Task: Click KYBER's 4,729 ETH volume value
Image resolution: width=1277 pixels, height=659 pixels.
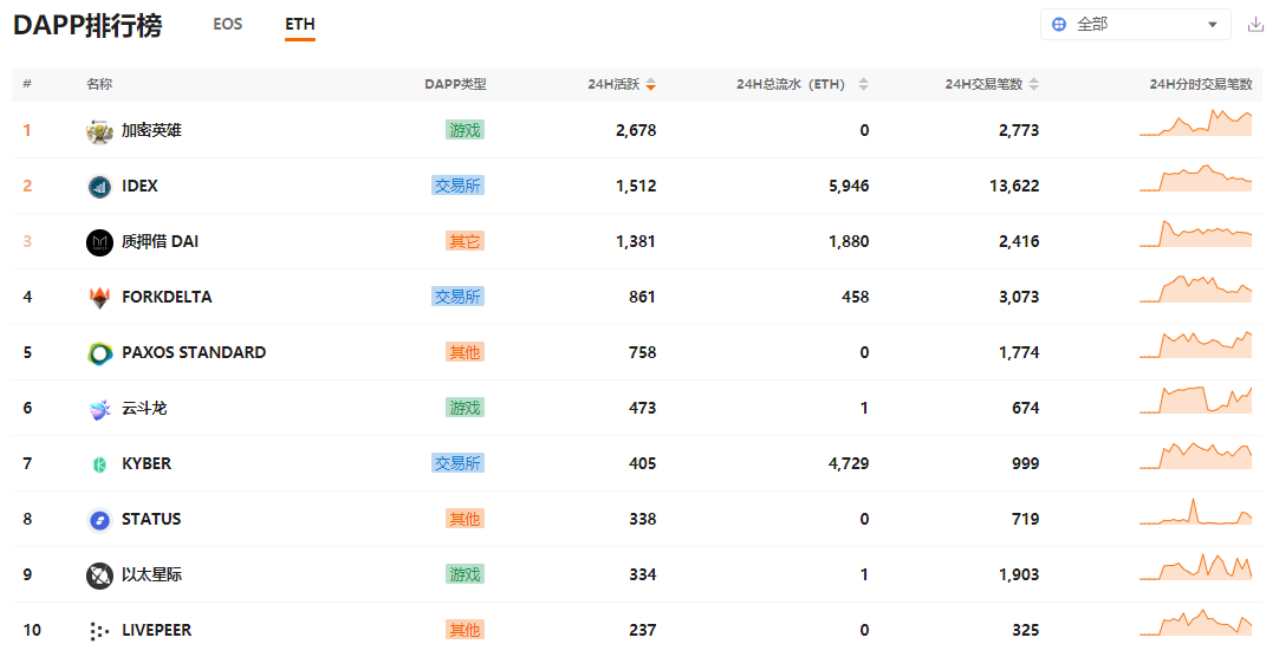Action: [849, 464]
